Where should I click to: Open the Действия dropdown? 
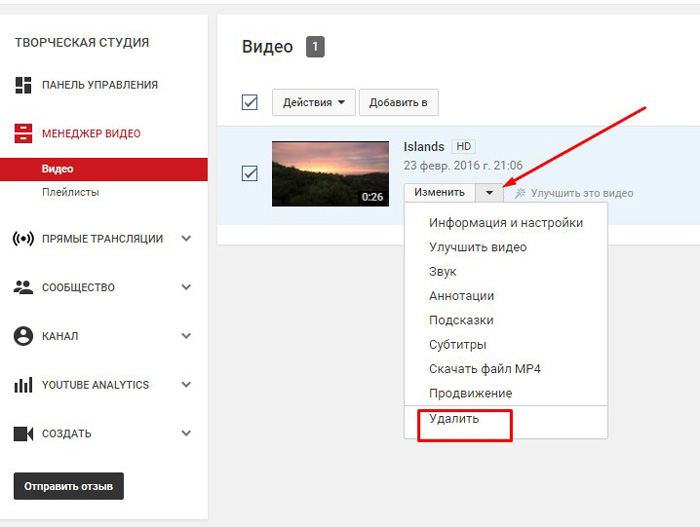click(313, 102)
